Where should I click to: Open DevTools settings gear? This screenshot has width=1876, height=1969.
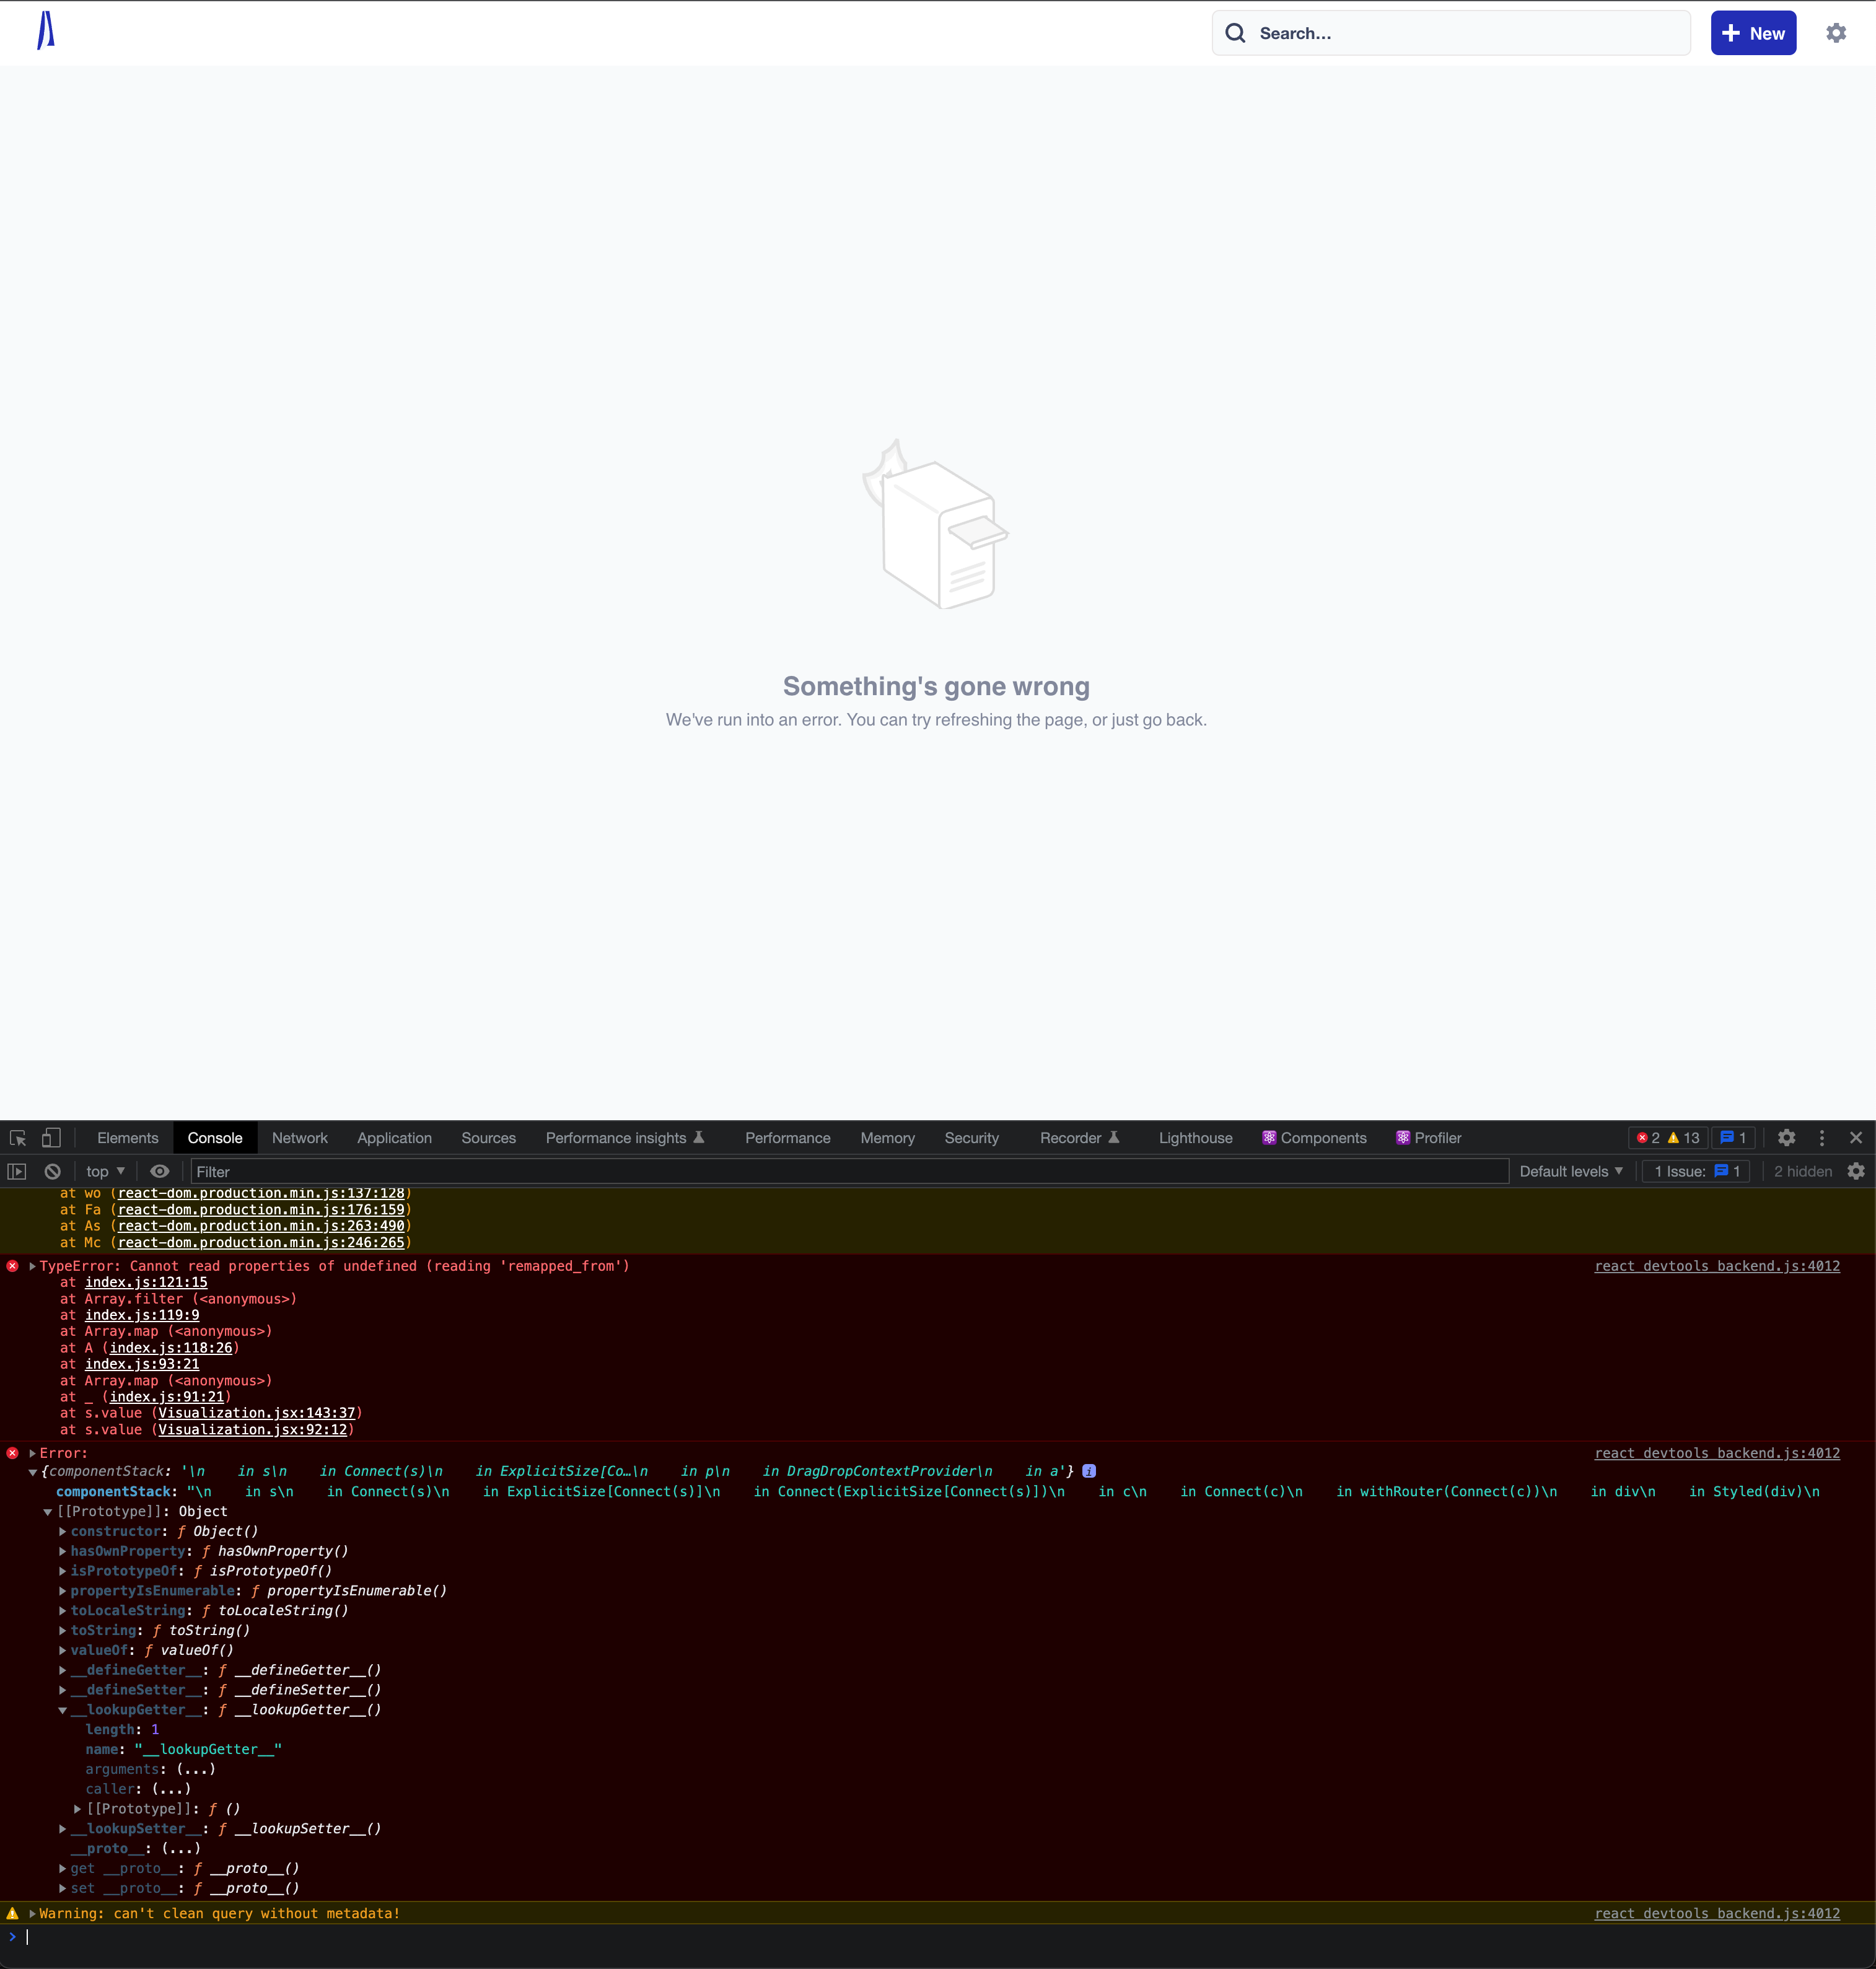point(1786,1137)
